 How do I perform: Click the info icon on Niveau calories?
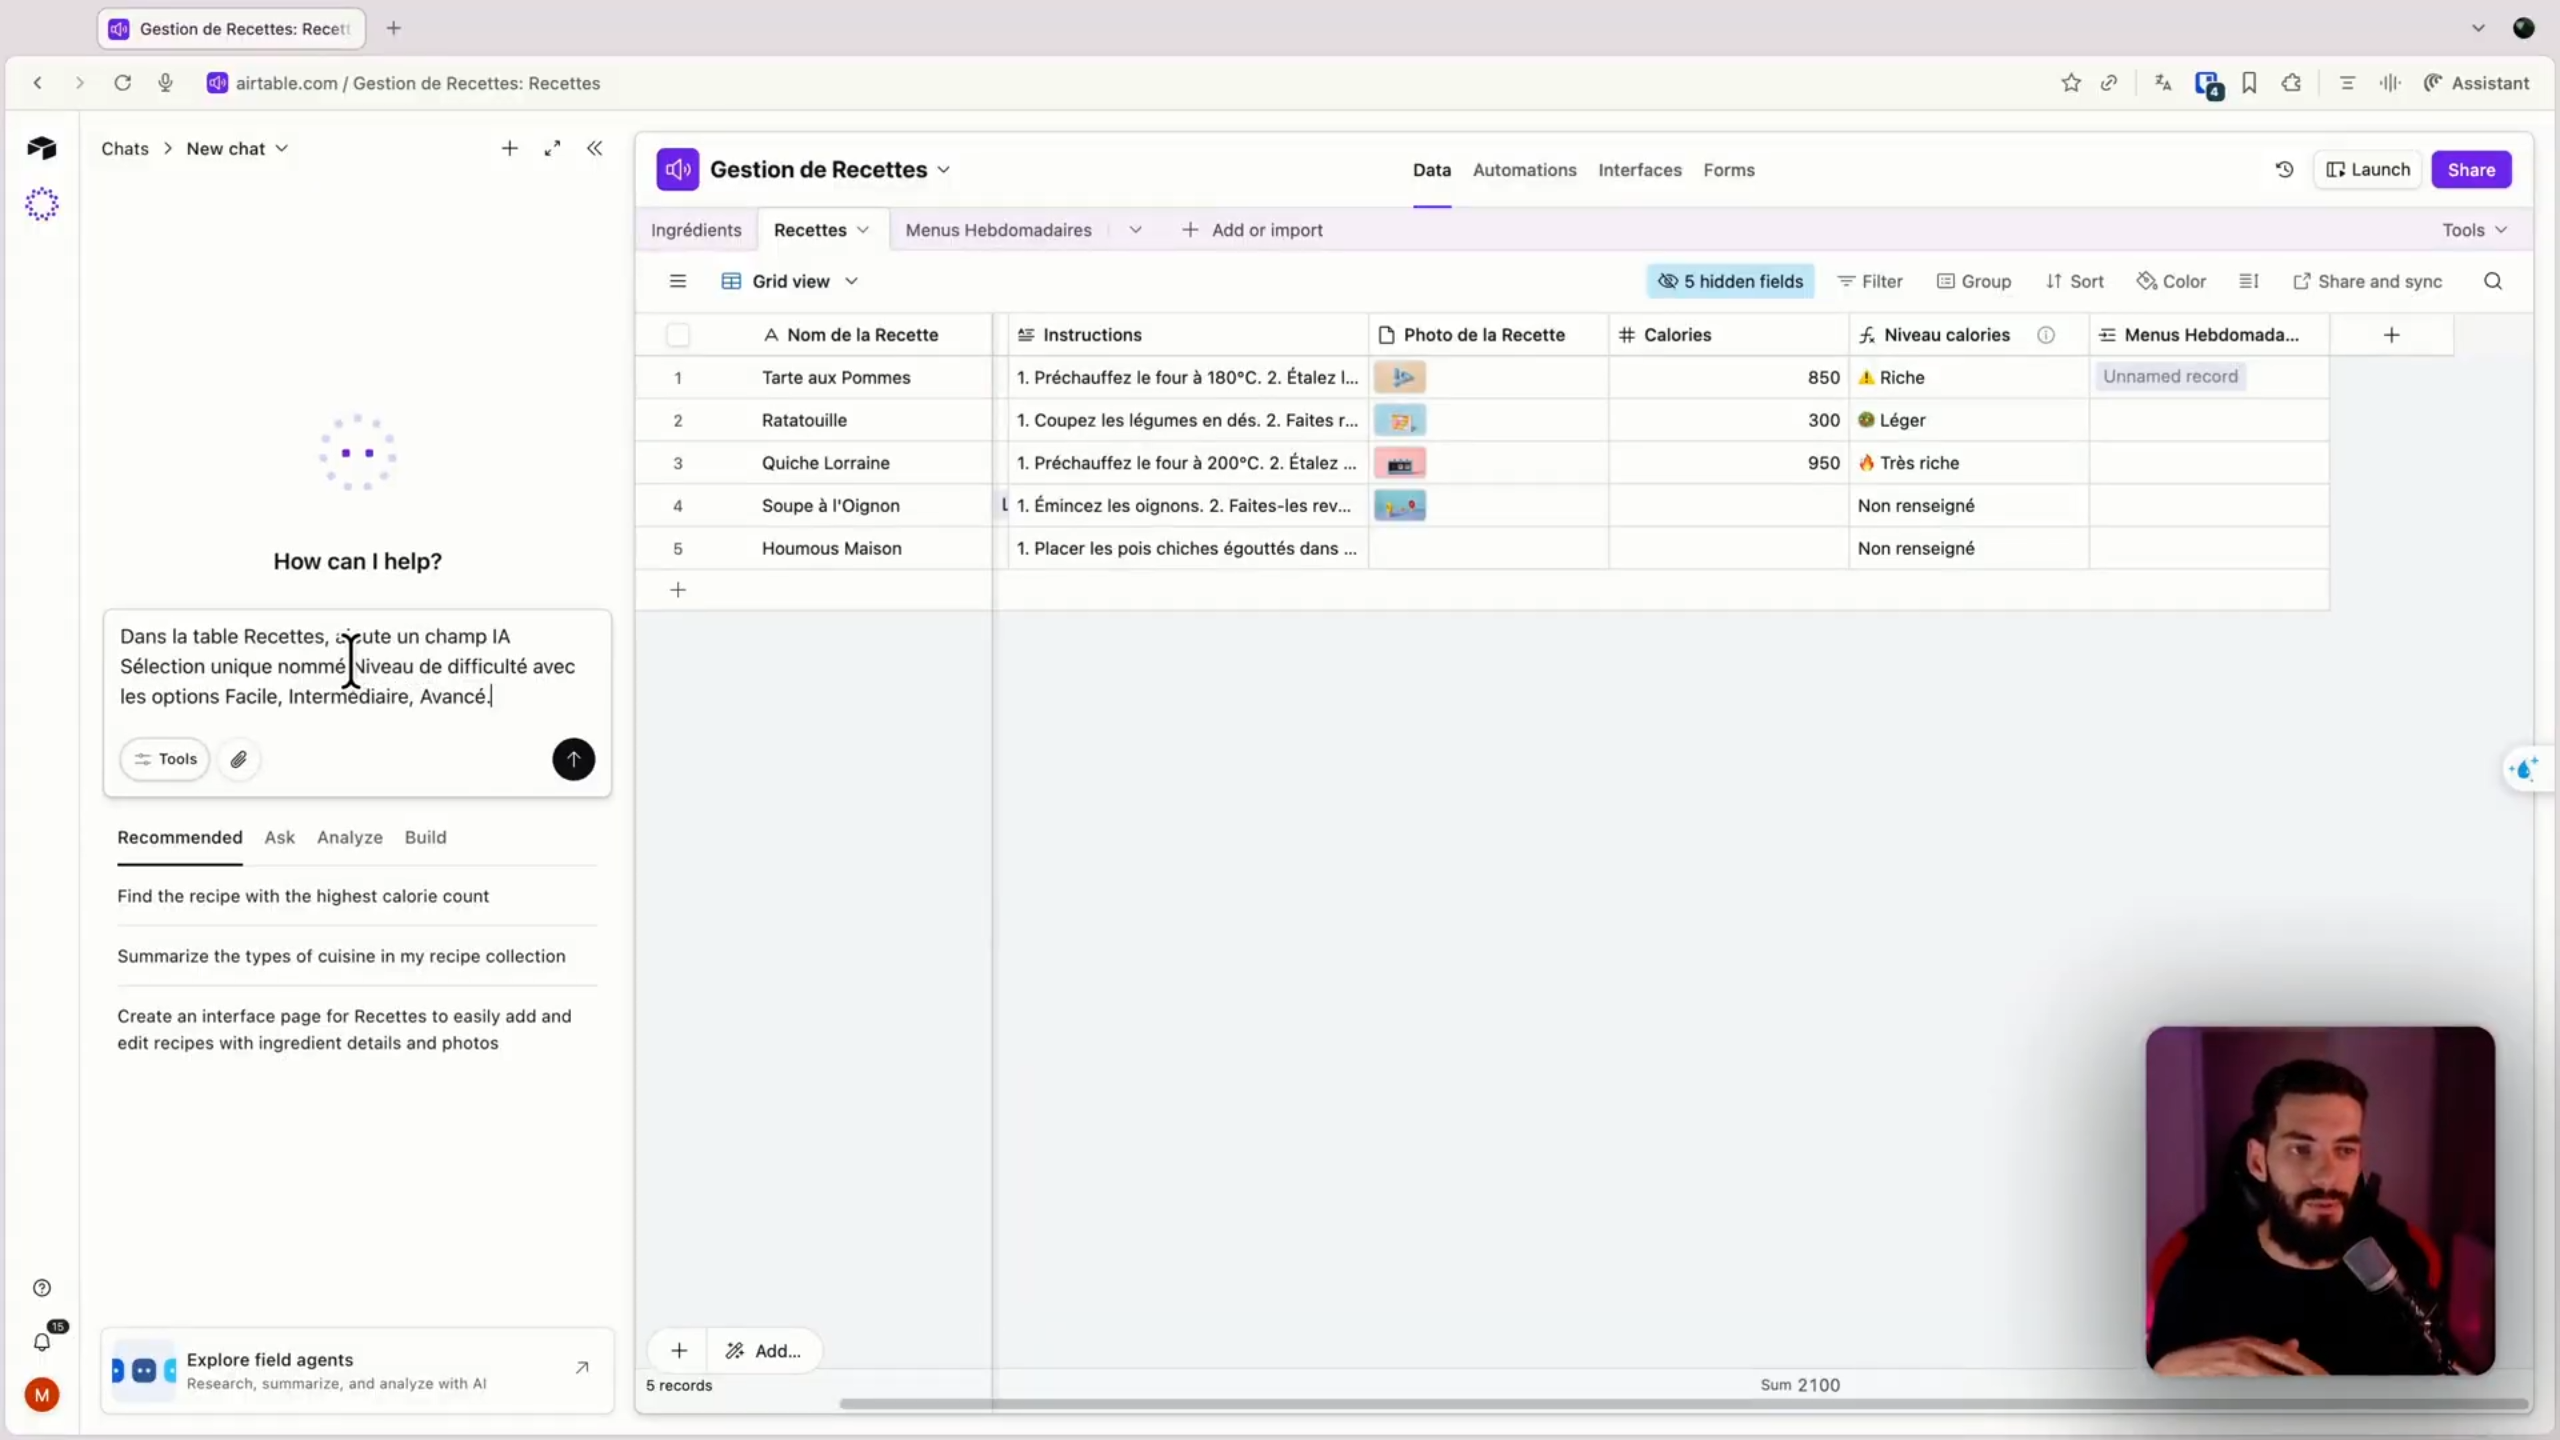point(2046,335)
